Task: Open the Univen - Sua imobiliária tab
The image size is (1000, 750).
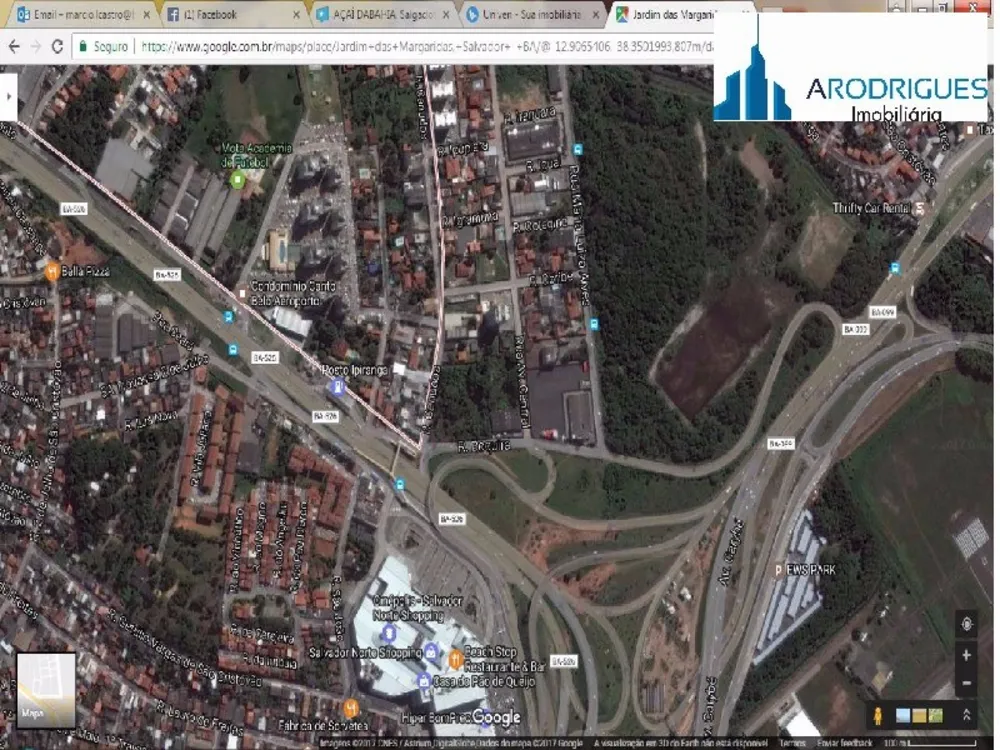Action: coord(533,14)
